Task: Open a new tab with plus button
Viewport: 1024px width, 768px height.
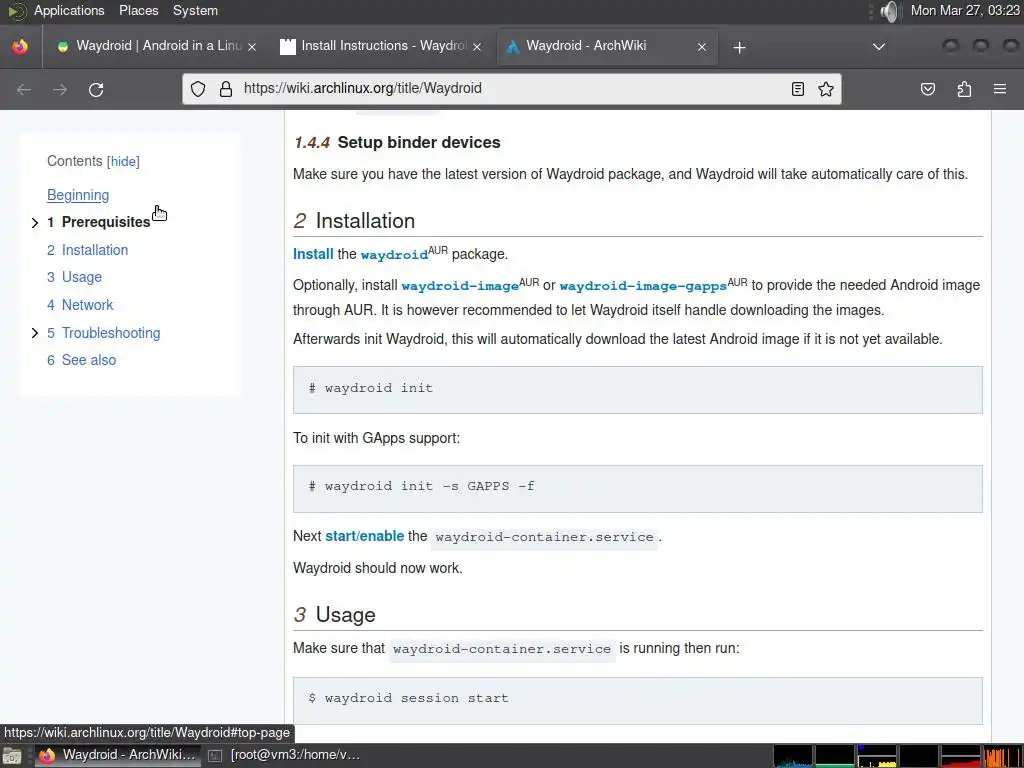Action: [x=739, y=47]
